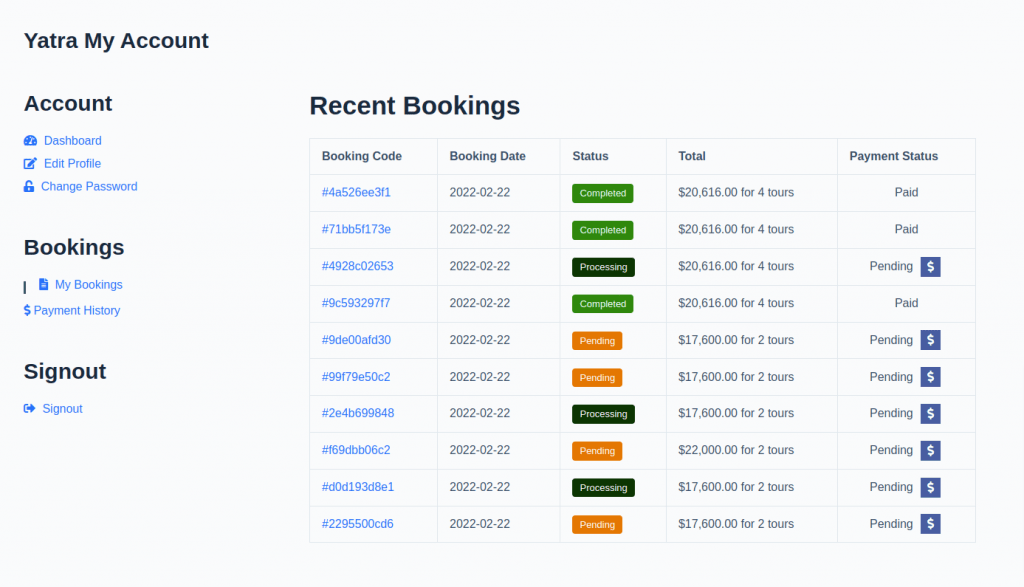Open booking #4a526ee3f1 details

pos(356,192)
